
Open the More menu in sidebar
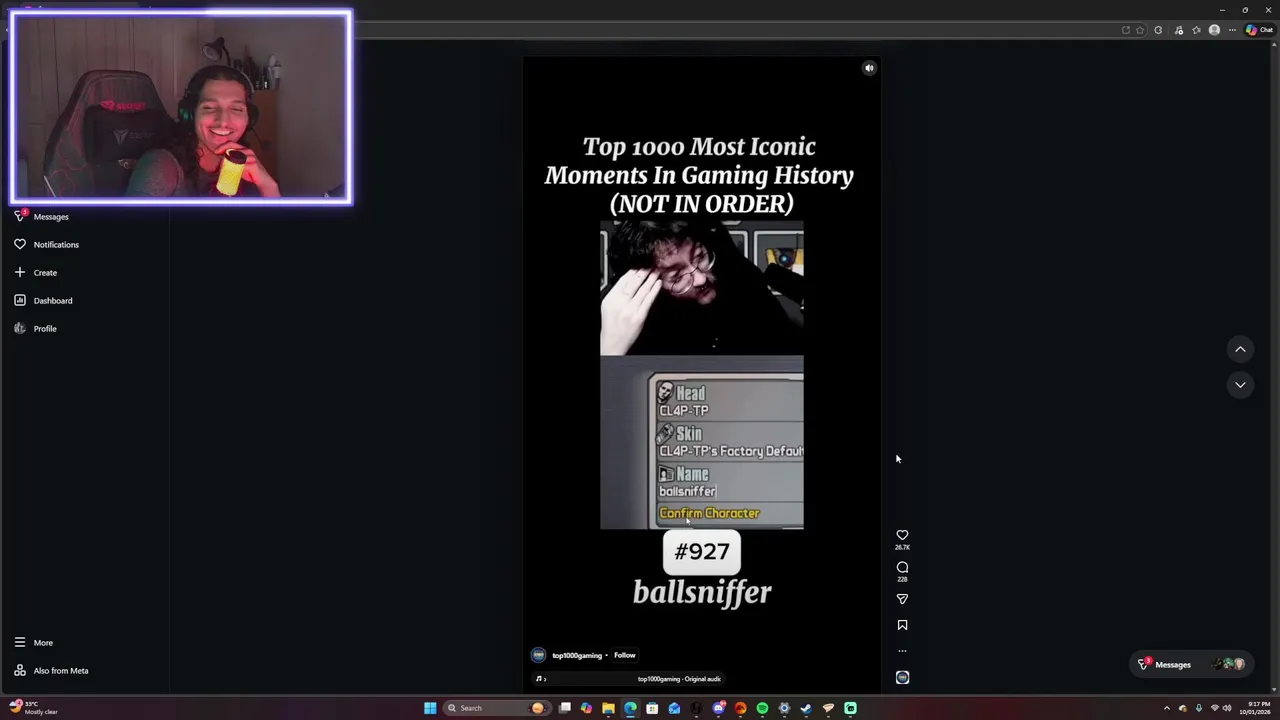[x=33, y=642]
